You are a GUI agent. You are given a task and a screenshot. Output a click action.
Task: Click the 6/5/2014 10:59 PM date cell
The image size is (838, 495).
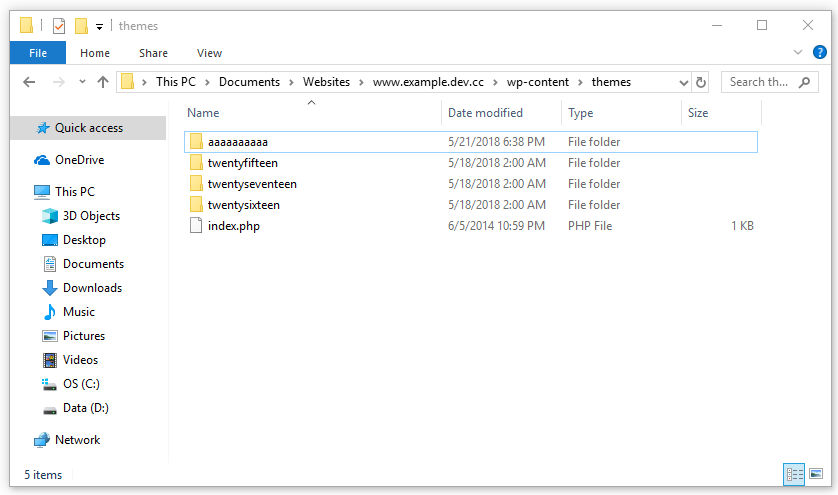pos(496,226)
